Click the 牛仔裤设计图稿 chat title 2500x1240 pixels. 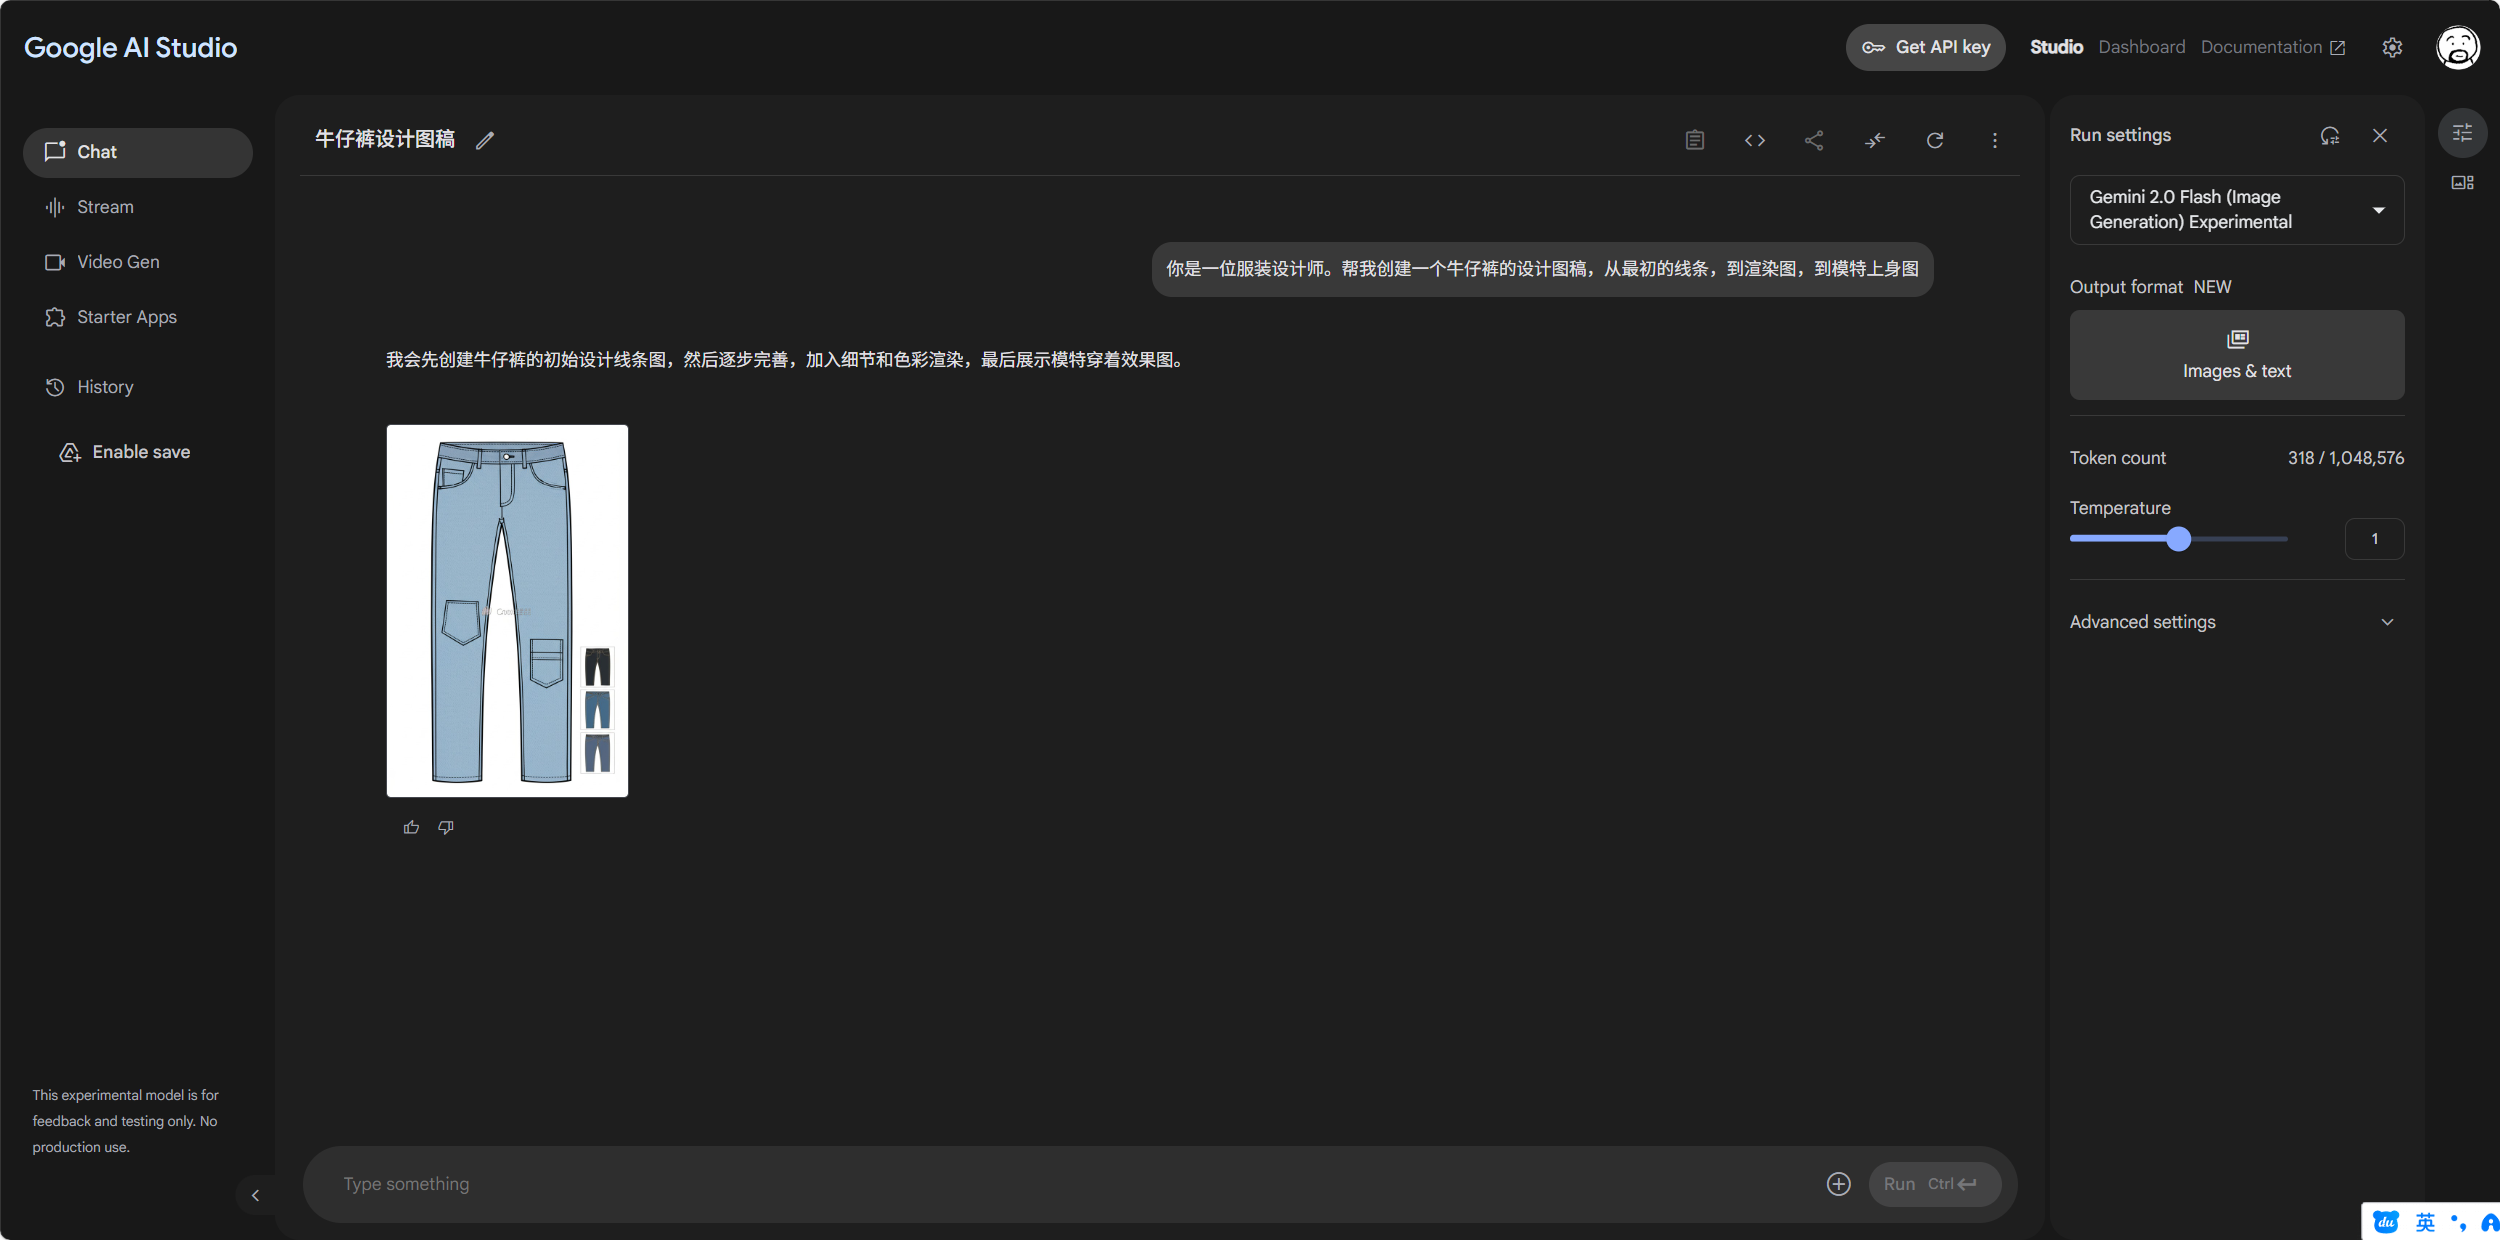385,139
